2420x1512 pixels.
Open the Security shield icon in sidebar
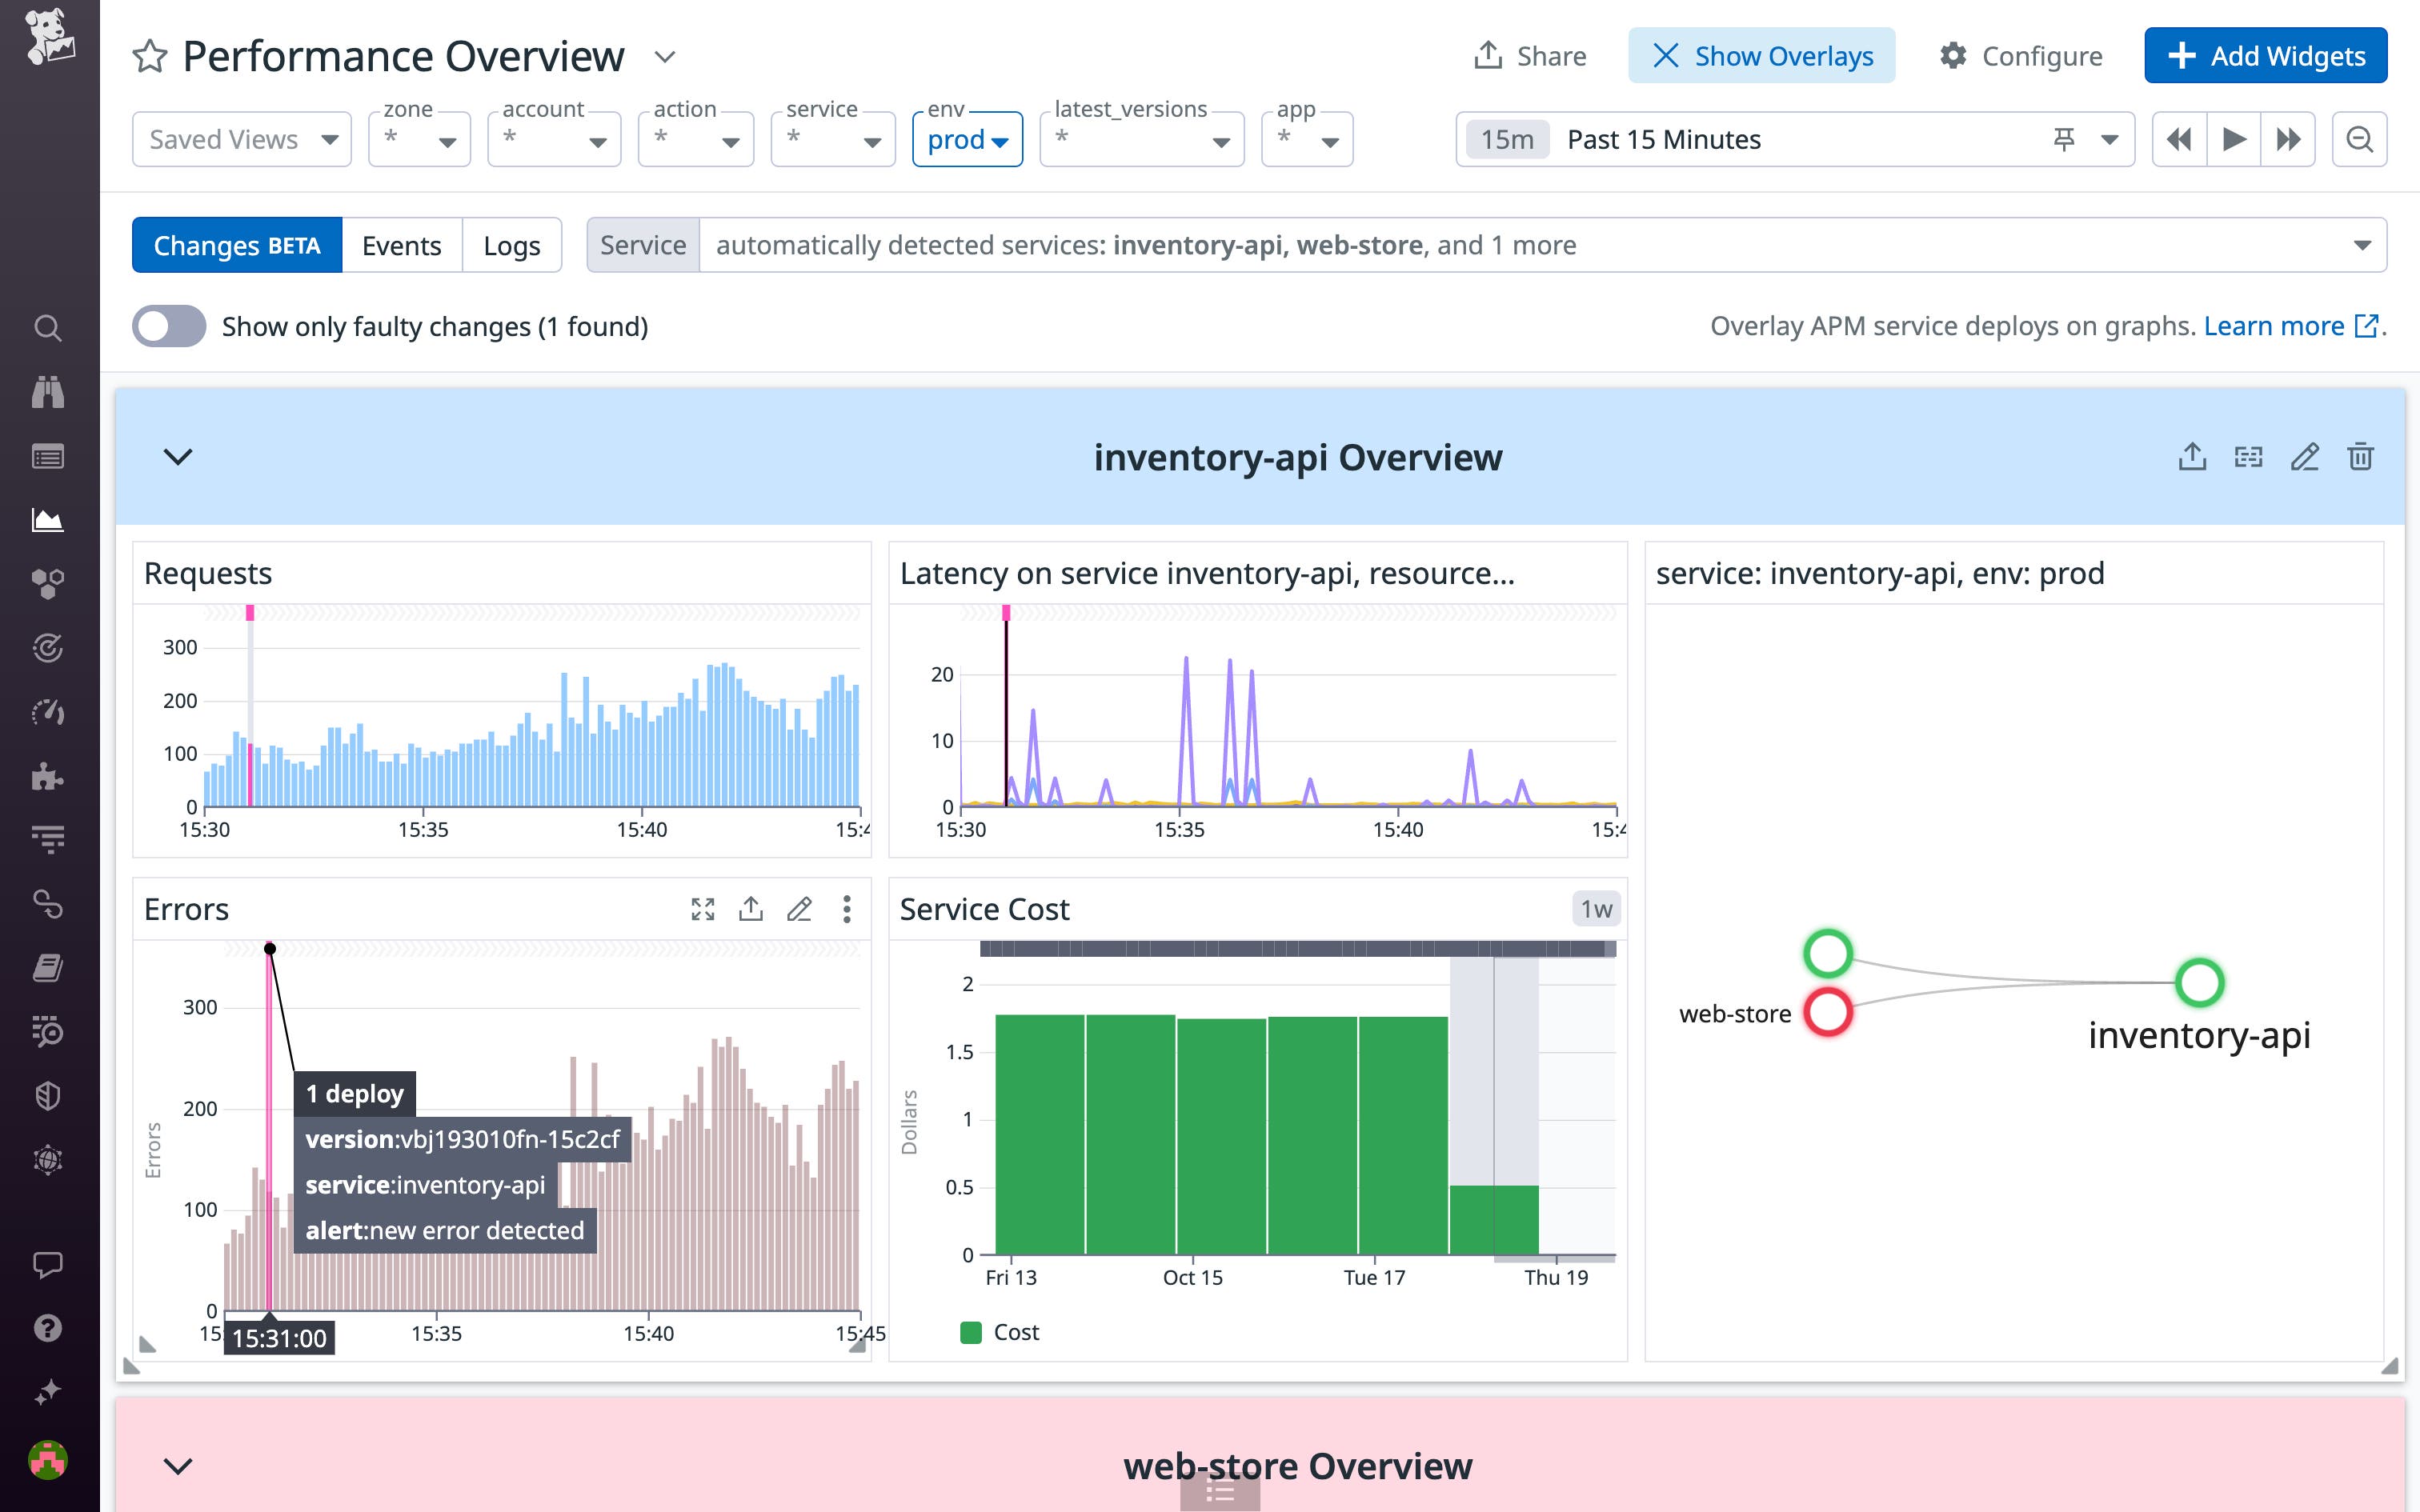pyautogui.click(x=48, y=1095)
